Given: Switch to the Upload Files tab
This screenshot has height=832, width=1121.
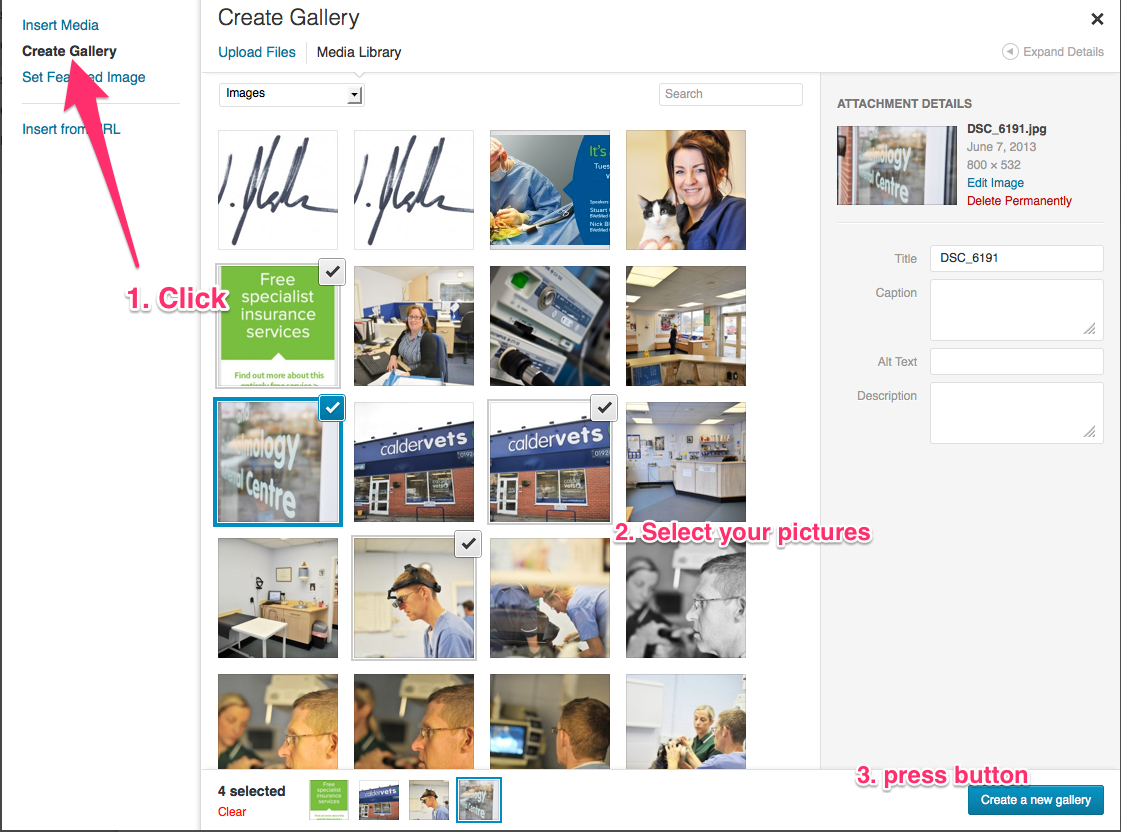Looking at the screenshot, I should tap(257, 52).
